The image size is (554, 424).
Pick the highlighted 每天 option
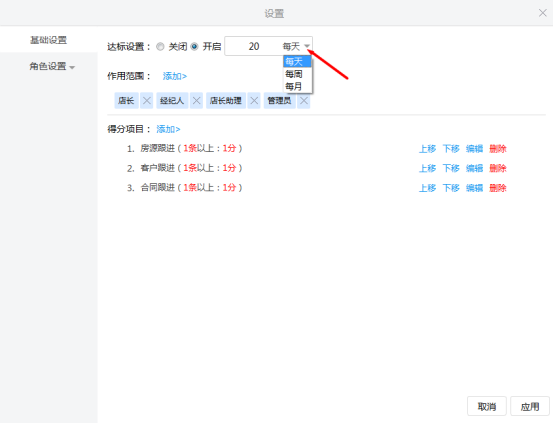(297, 61)
